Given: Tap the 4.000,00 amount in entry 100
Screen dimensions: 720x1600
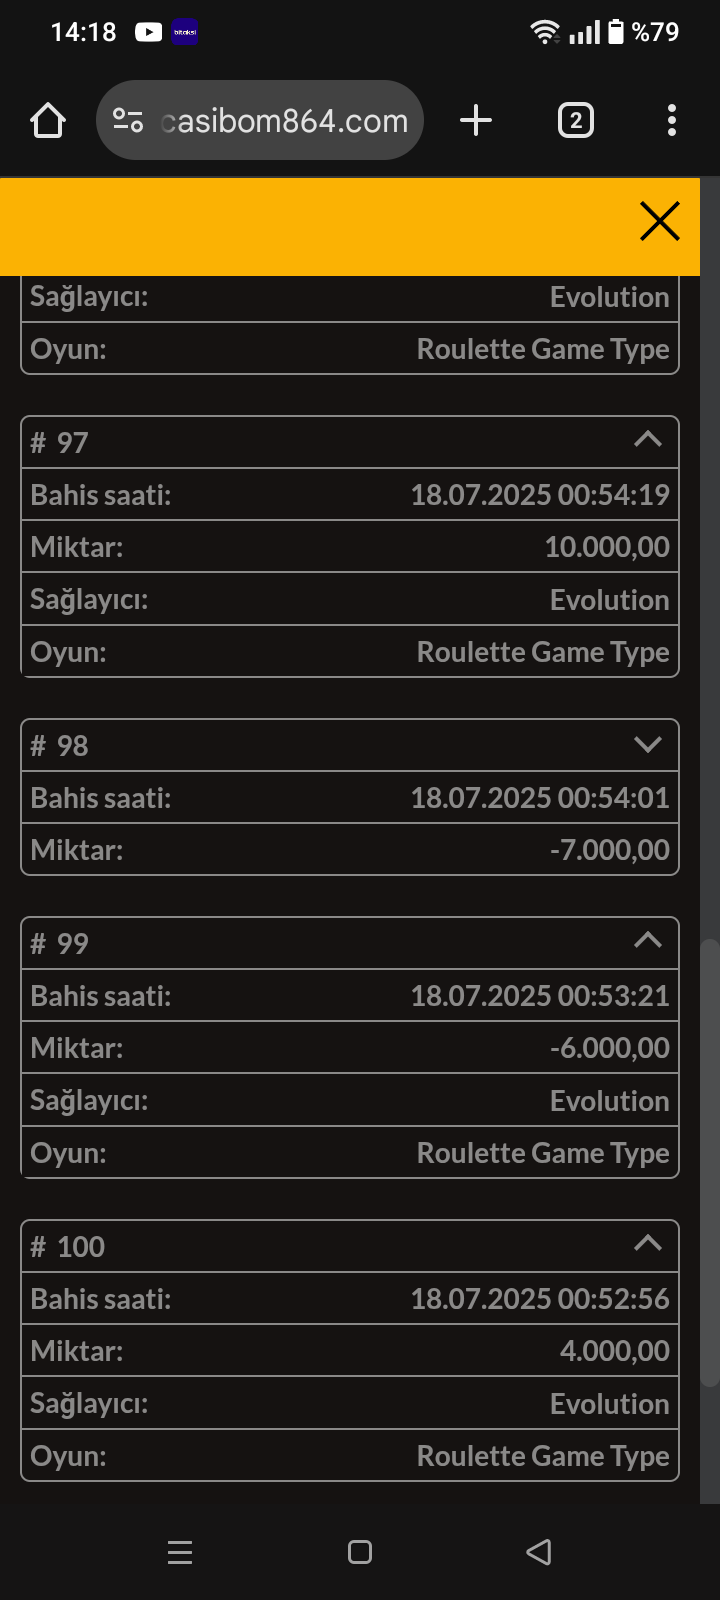Looking at the screenshot, I should [x=614, y=1351].
